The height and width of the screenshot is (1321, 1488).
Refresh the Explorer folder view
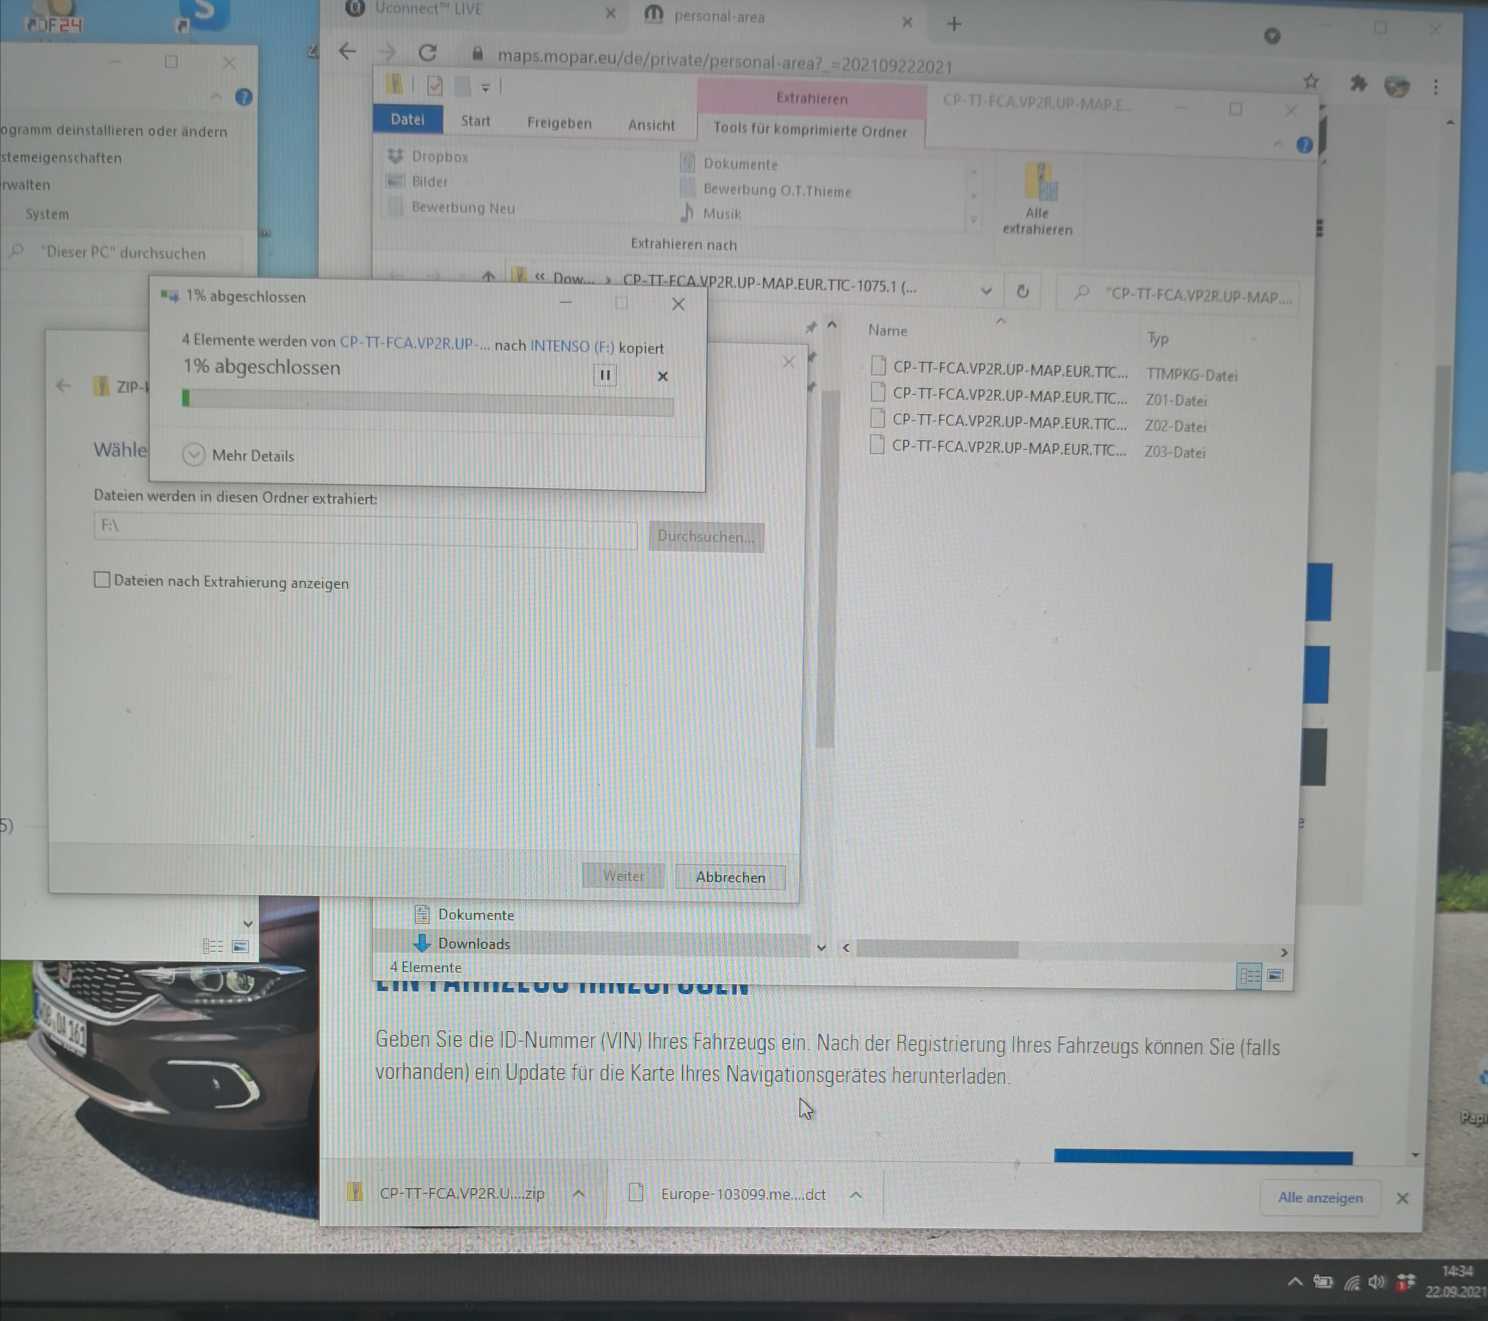click(1022, 291)
